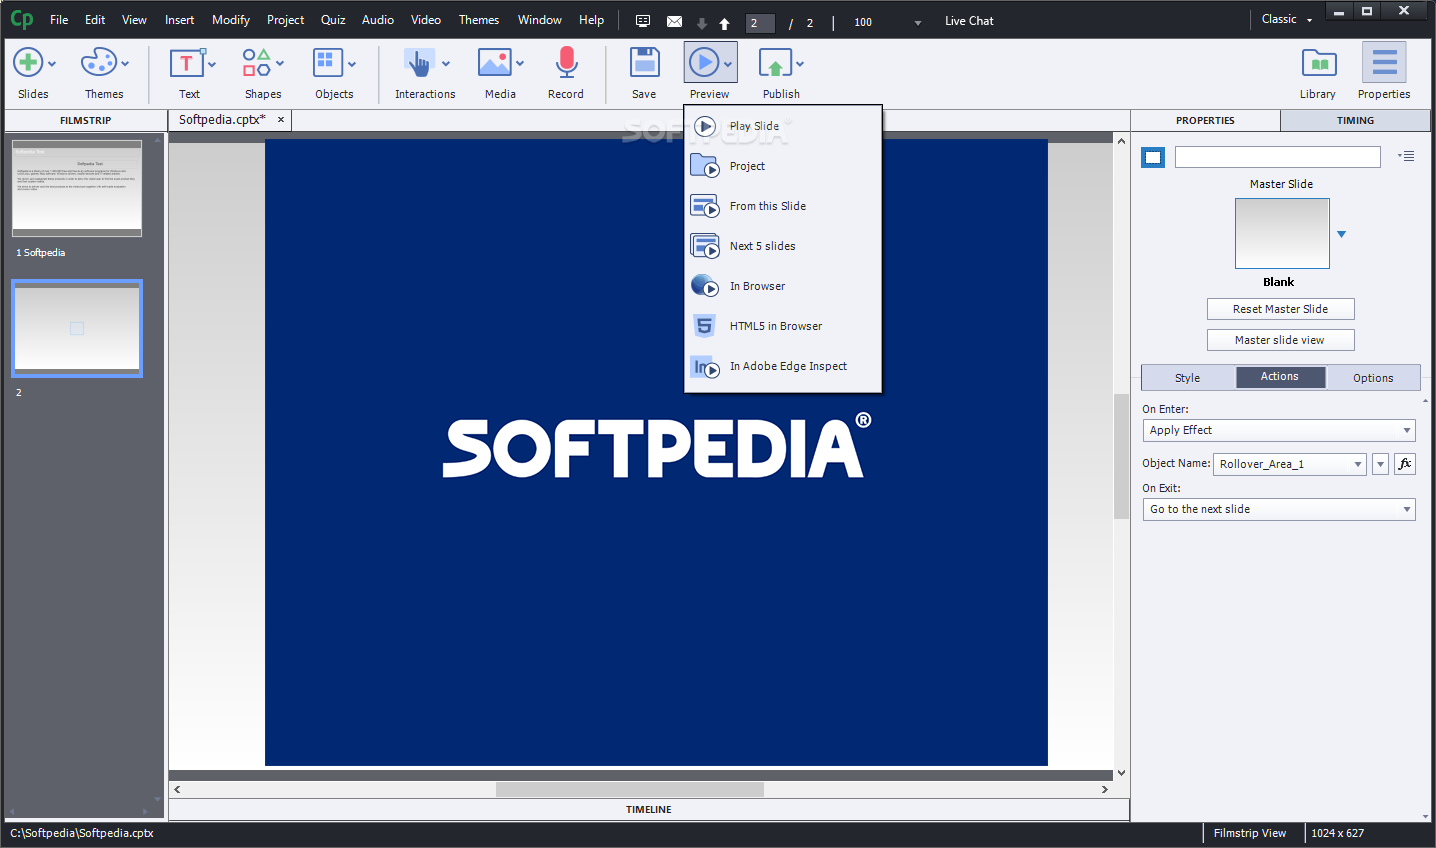
Task: Choose Next 5 slides preview option
Action: pyautogui.click(x=782, y=246)
